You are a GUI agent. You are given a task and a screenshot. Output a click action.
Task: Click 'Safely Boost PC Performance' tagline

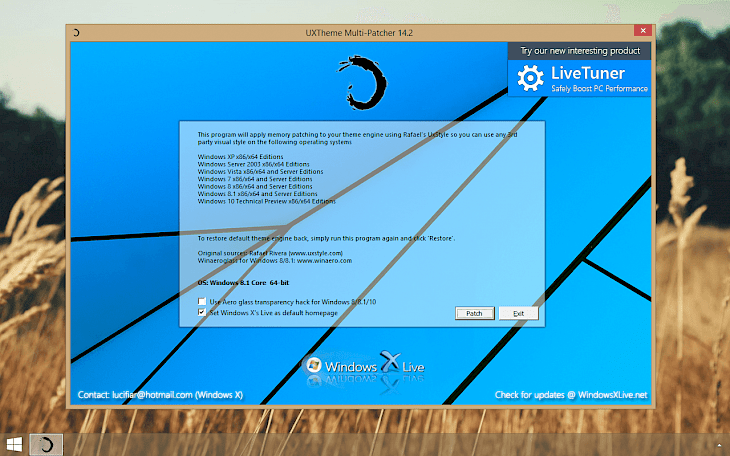tap(599, 88)
